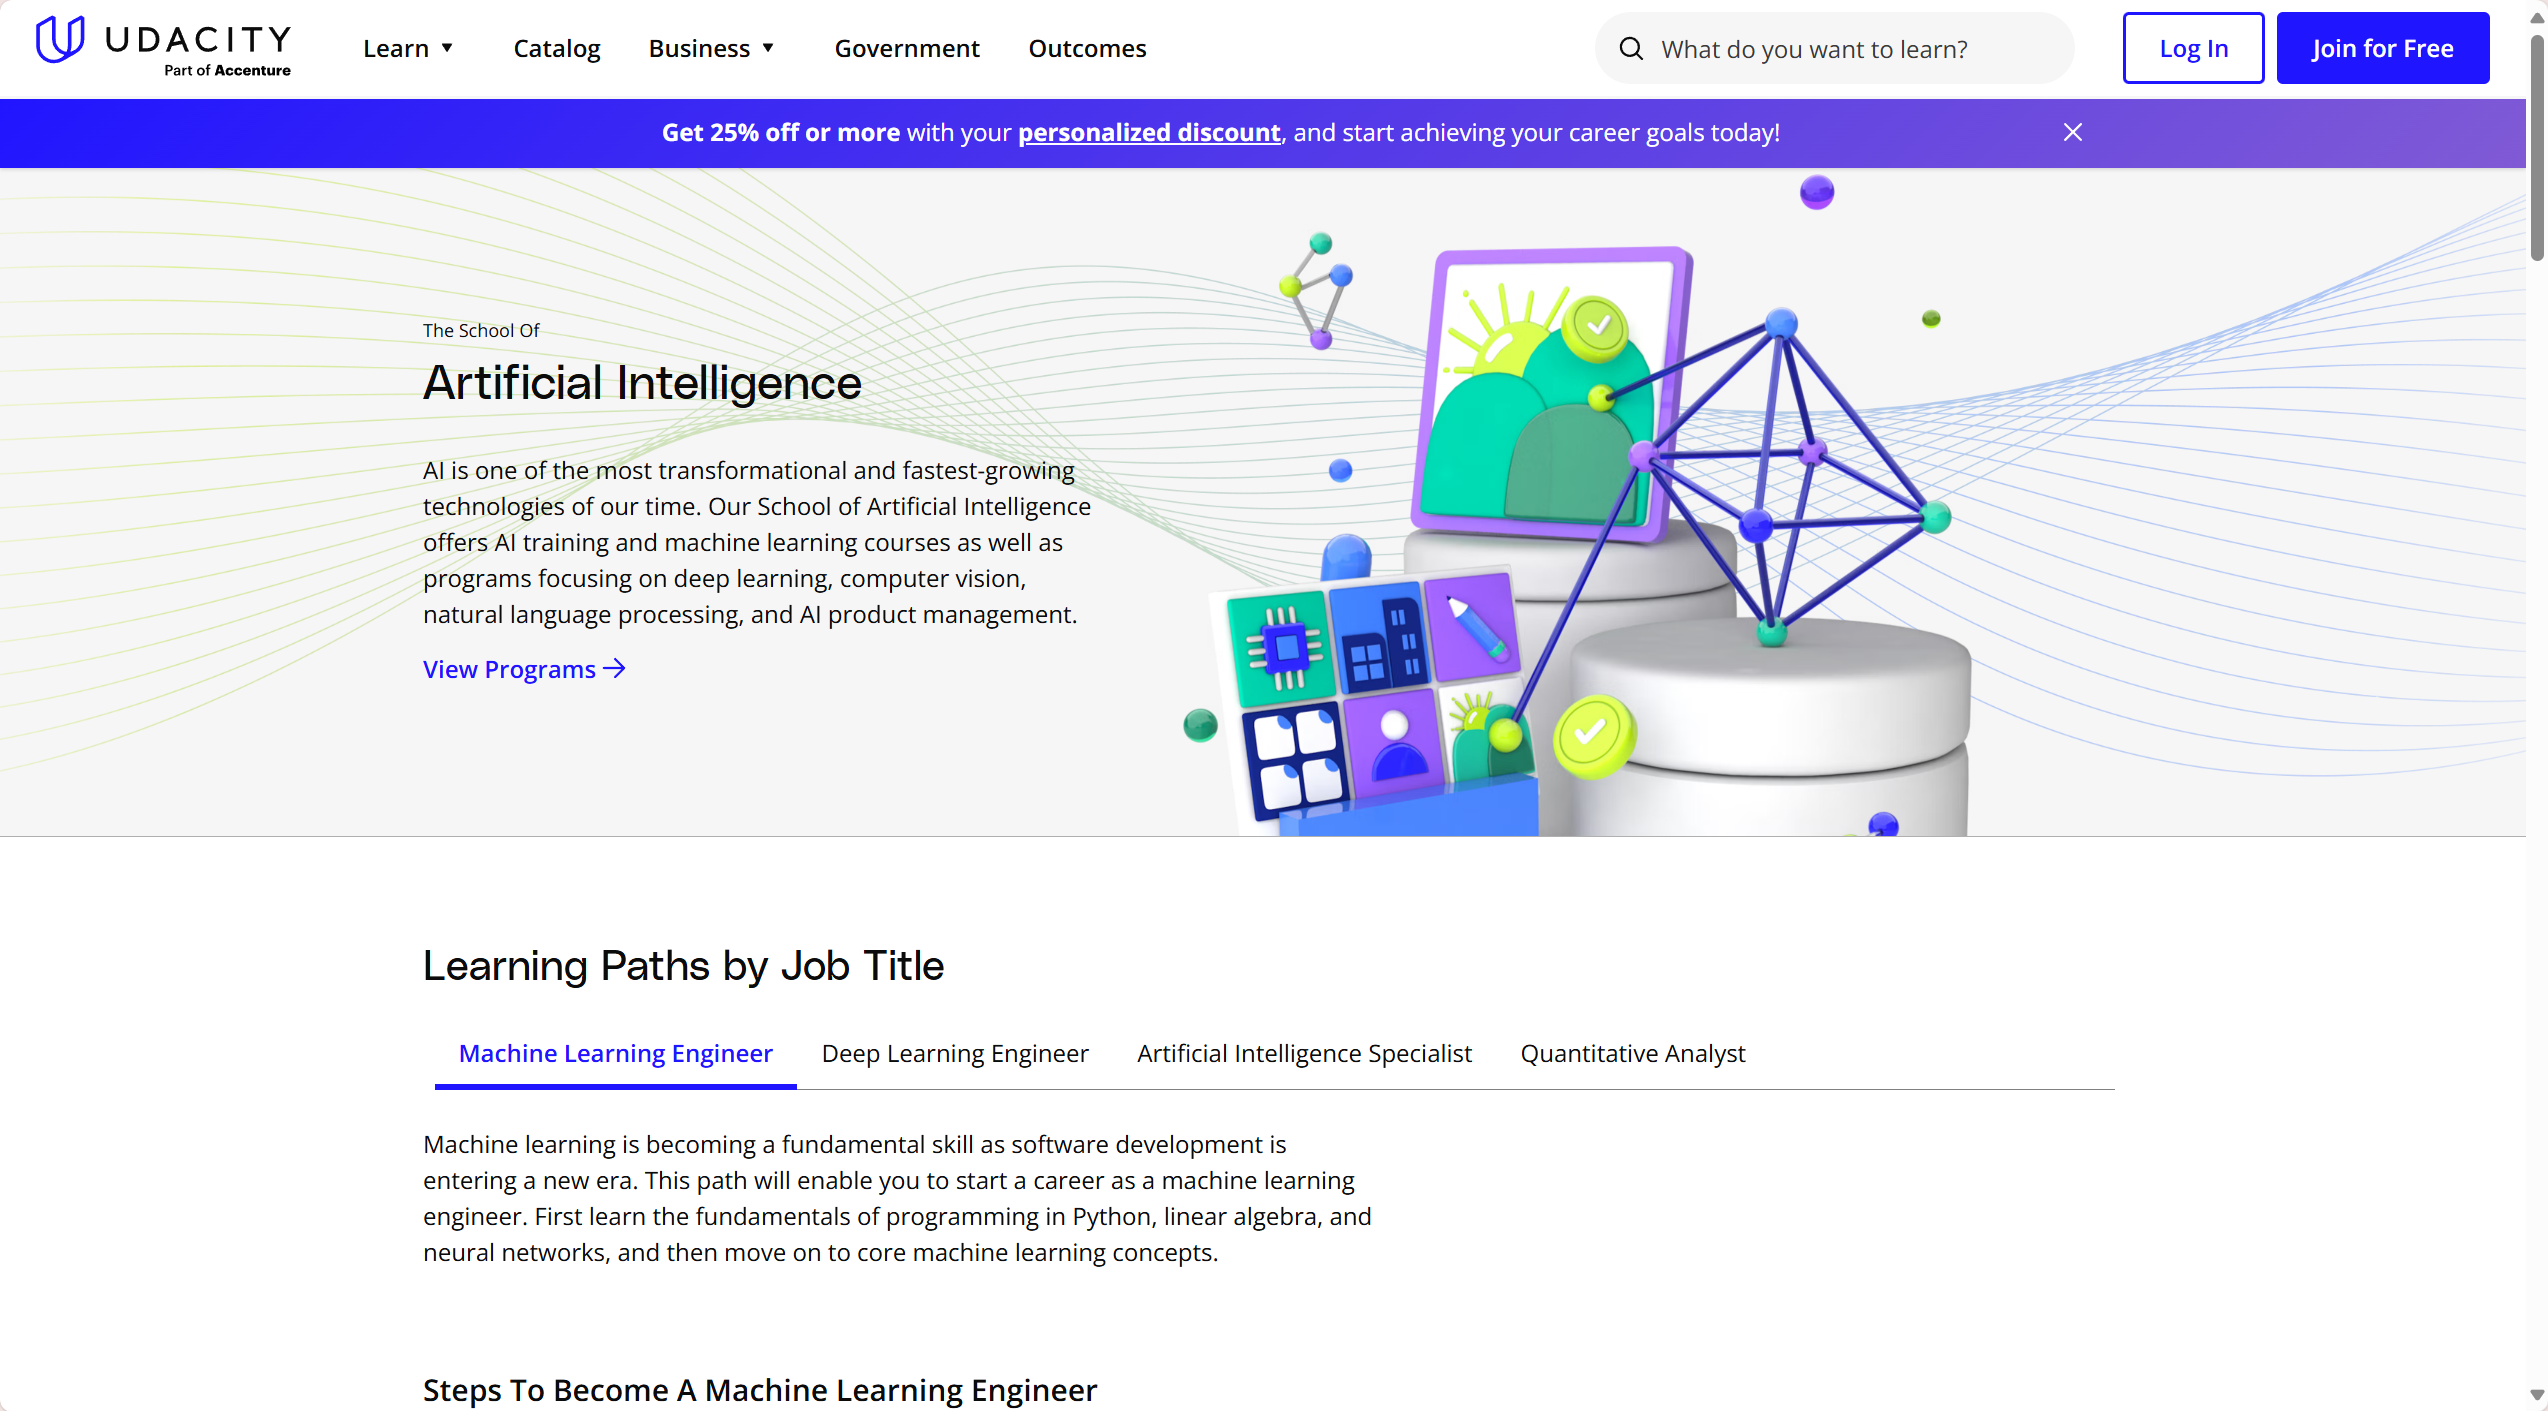Select the Quantitative Analyst learning path

point(1632,1053)
